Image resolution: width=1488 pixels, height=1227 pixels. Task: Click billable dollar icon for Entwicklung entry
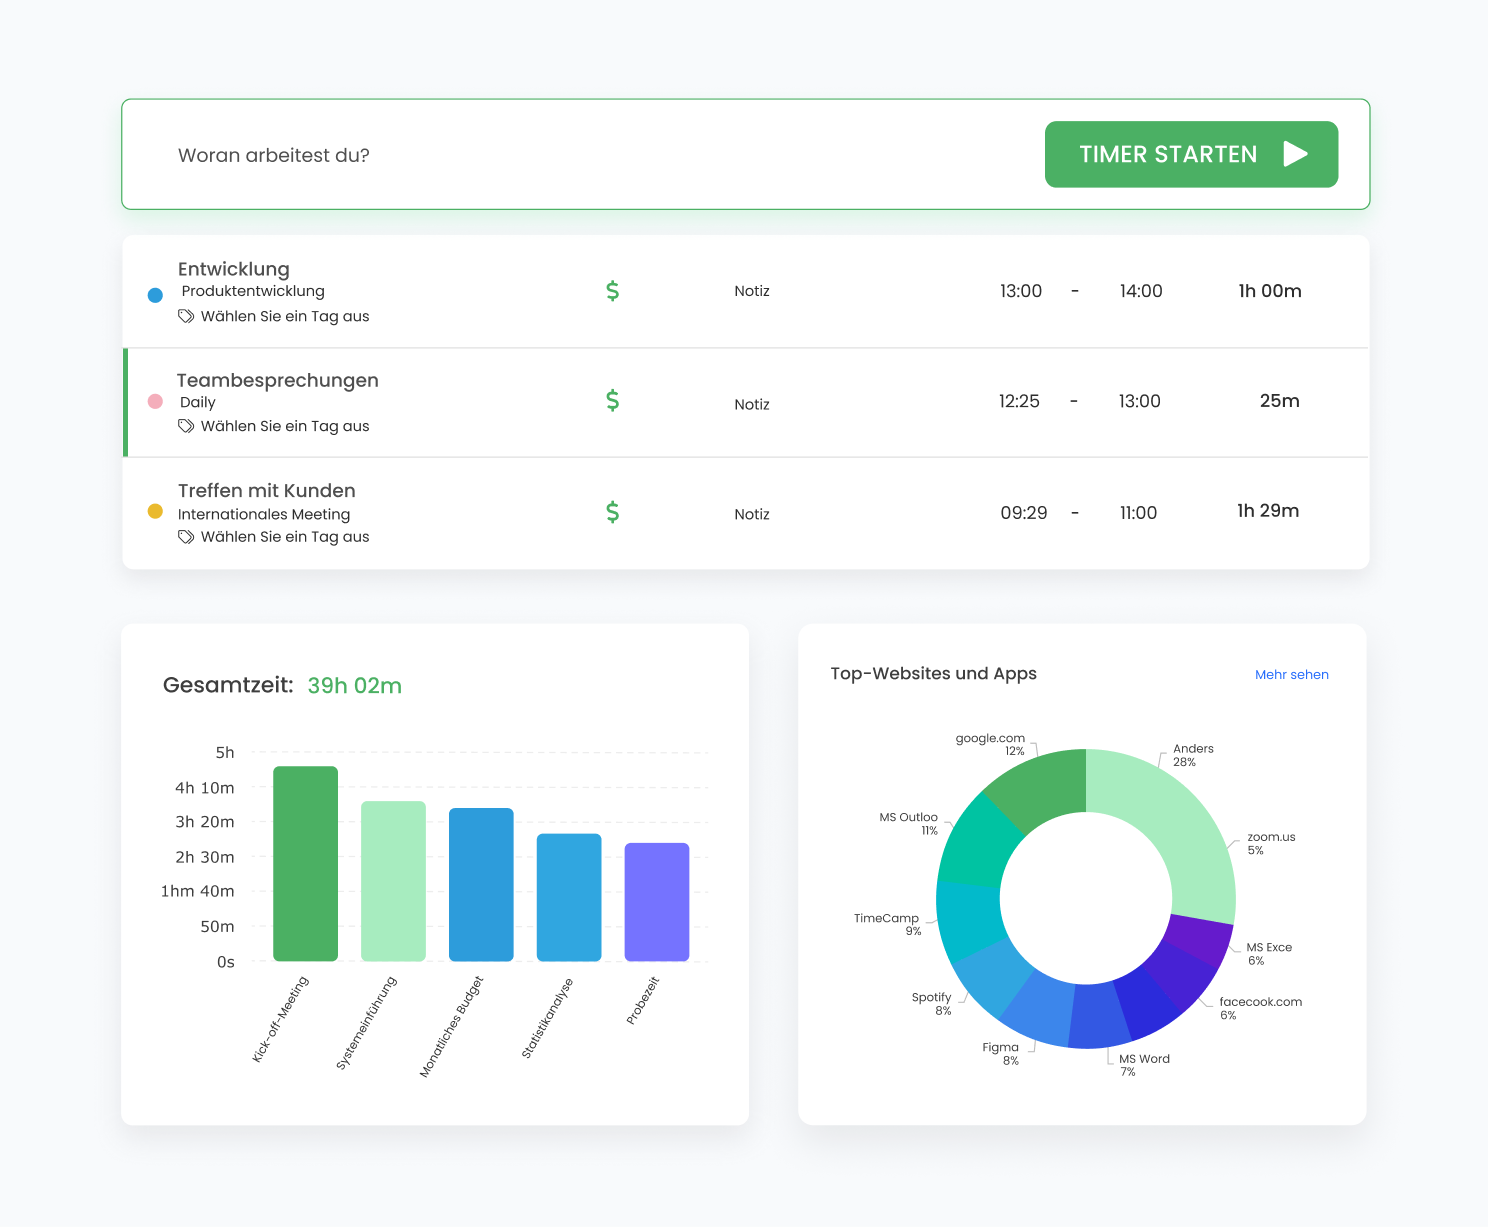click(612, 291)
